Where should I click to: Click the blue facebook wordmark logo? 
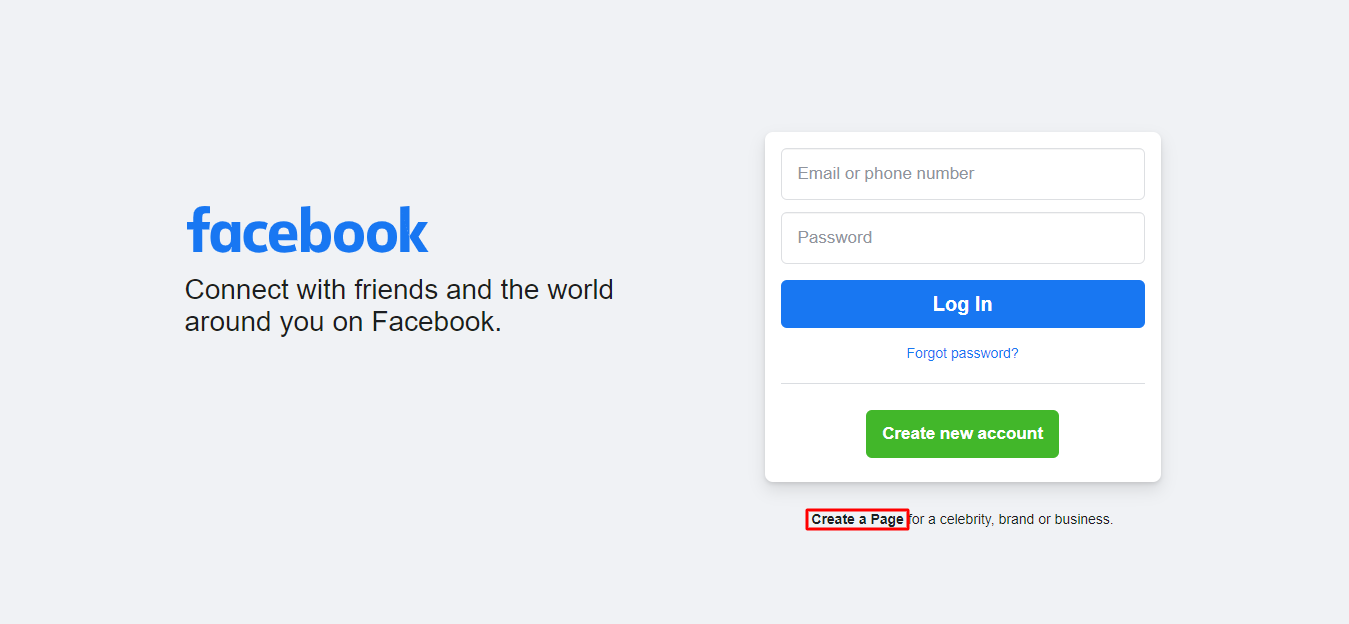click(x=307, y=230)
